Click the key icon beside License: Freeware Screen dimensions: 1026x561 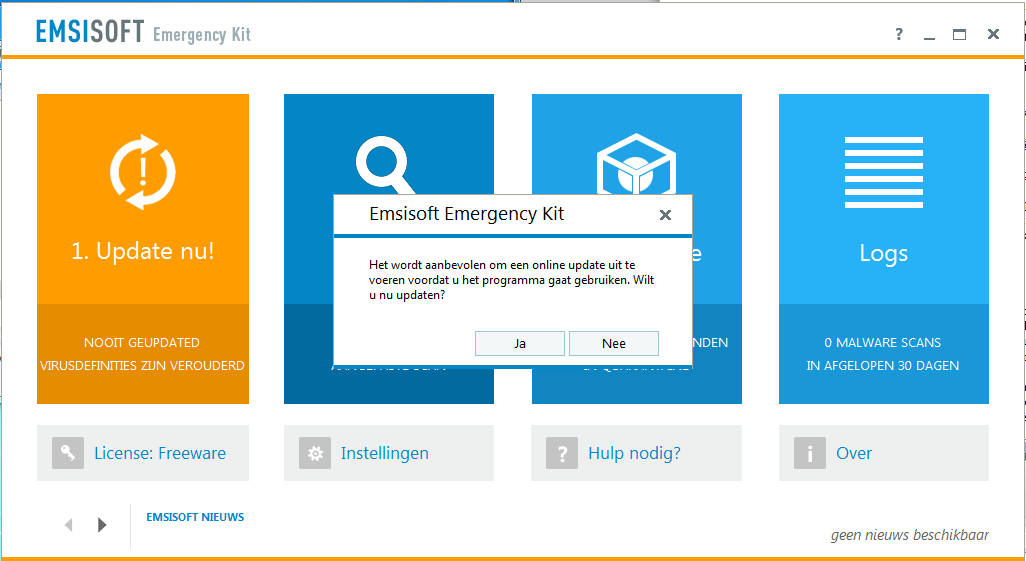tap(68, 453)
